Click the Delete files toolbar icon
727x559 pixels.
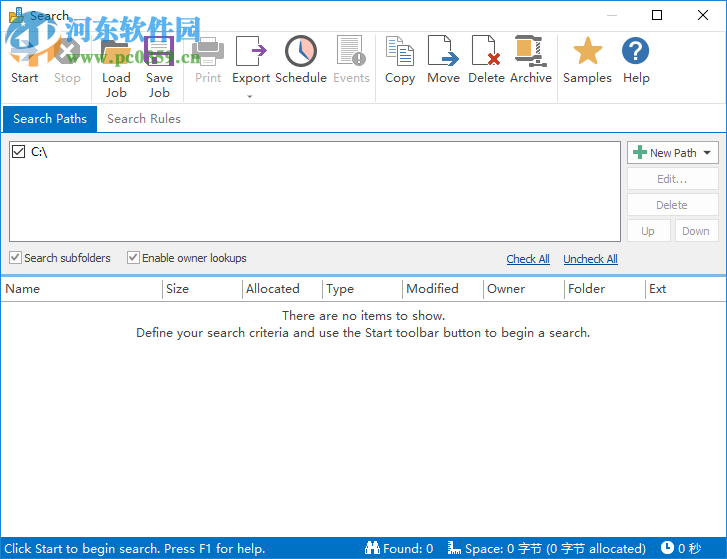(x=486, y=51)
